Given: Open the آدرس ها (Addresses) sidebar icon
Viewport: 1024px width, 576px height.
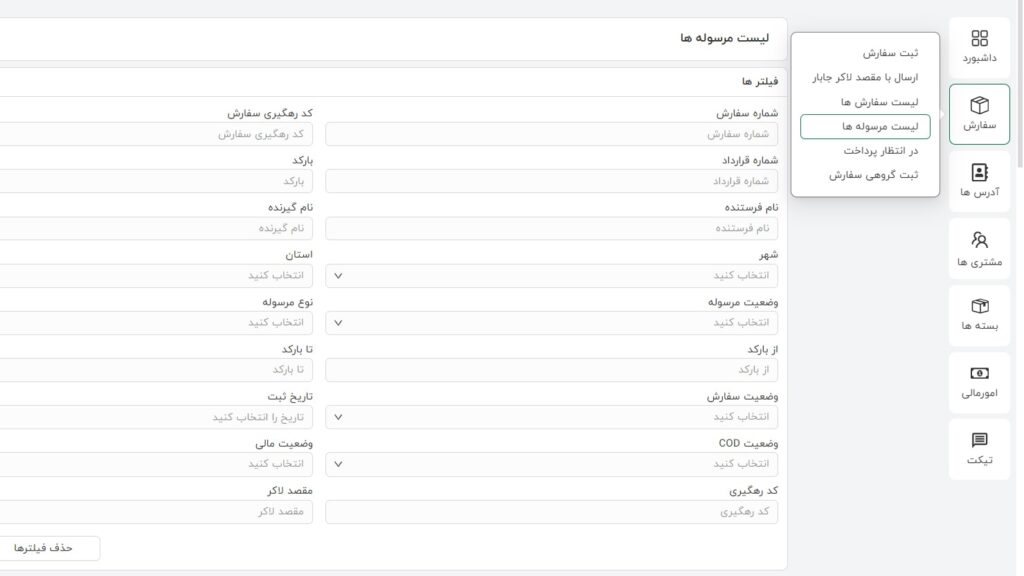Looking at the screenshot, I should coord(981,181).
